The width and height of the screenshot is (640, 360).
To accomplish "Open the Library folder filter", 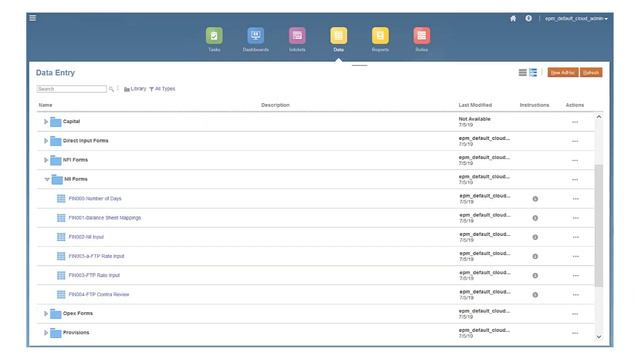I will [x=135, y=89].
